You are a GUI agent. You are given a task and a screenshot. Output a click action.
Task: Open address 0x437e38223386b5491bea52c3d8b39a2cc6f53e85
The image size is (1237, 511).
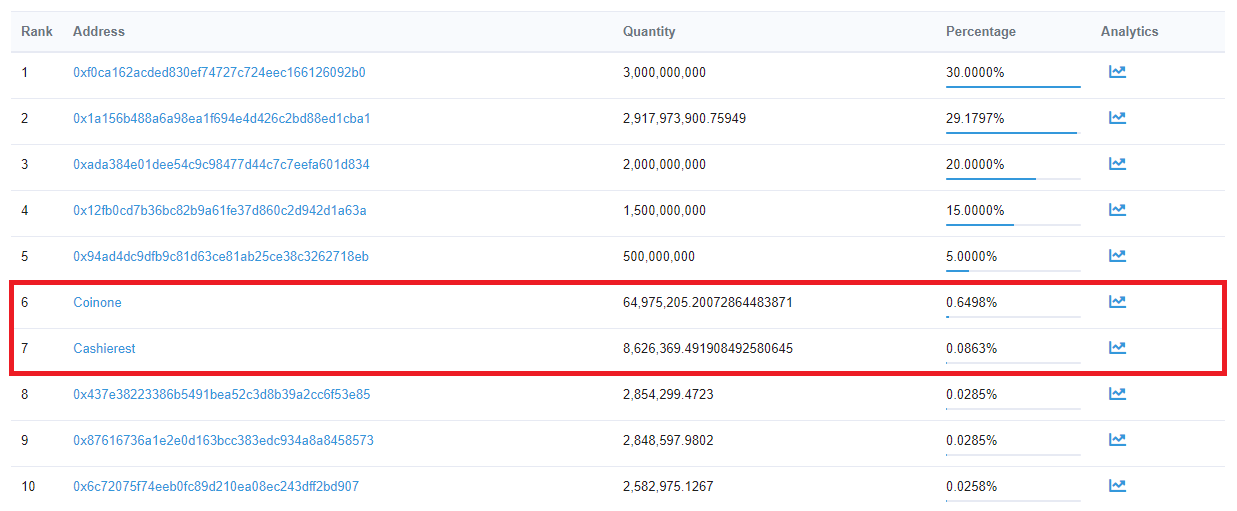coord(222,395)
